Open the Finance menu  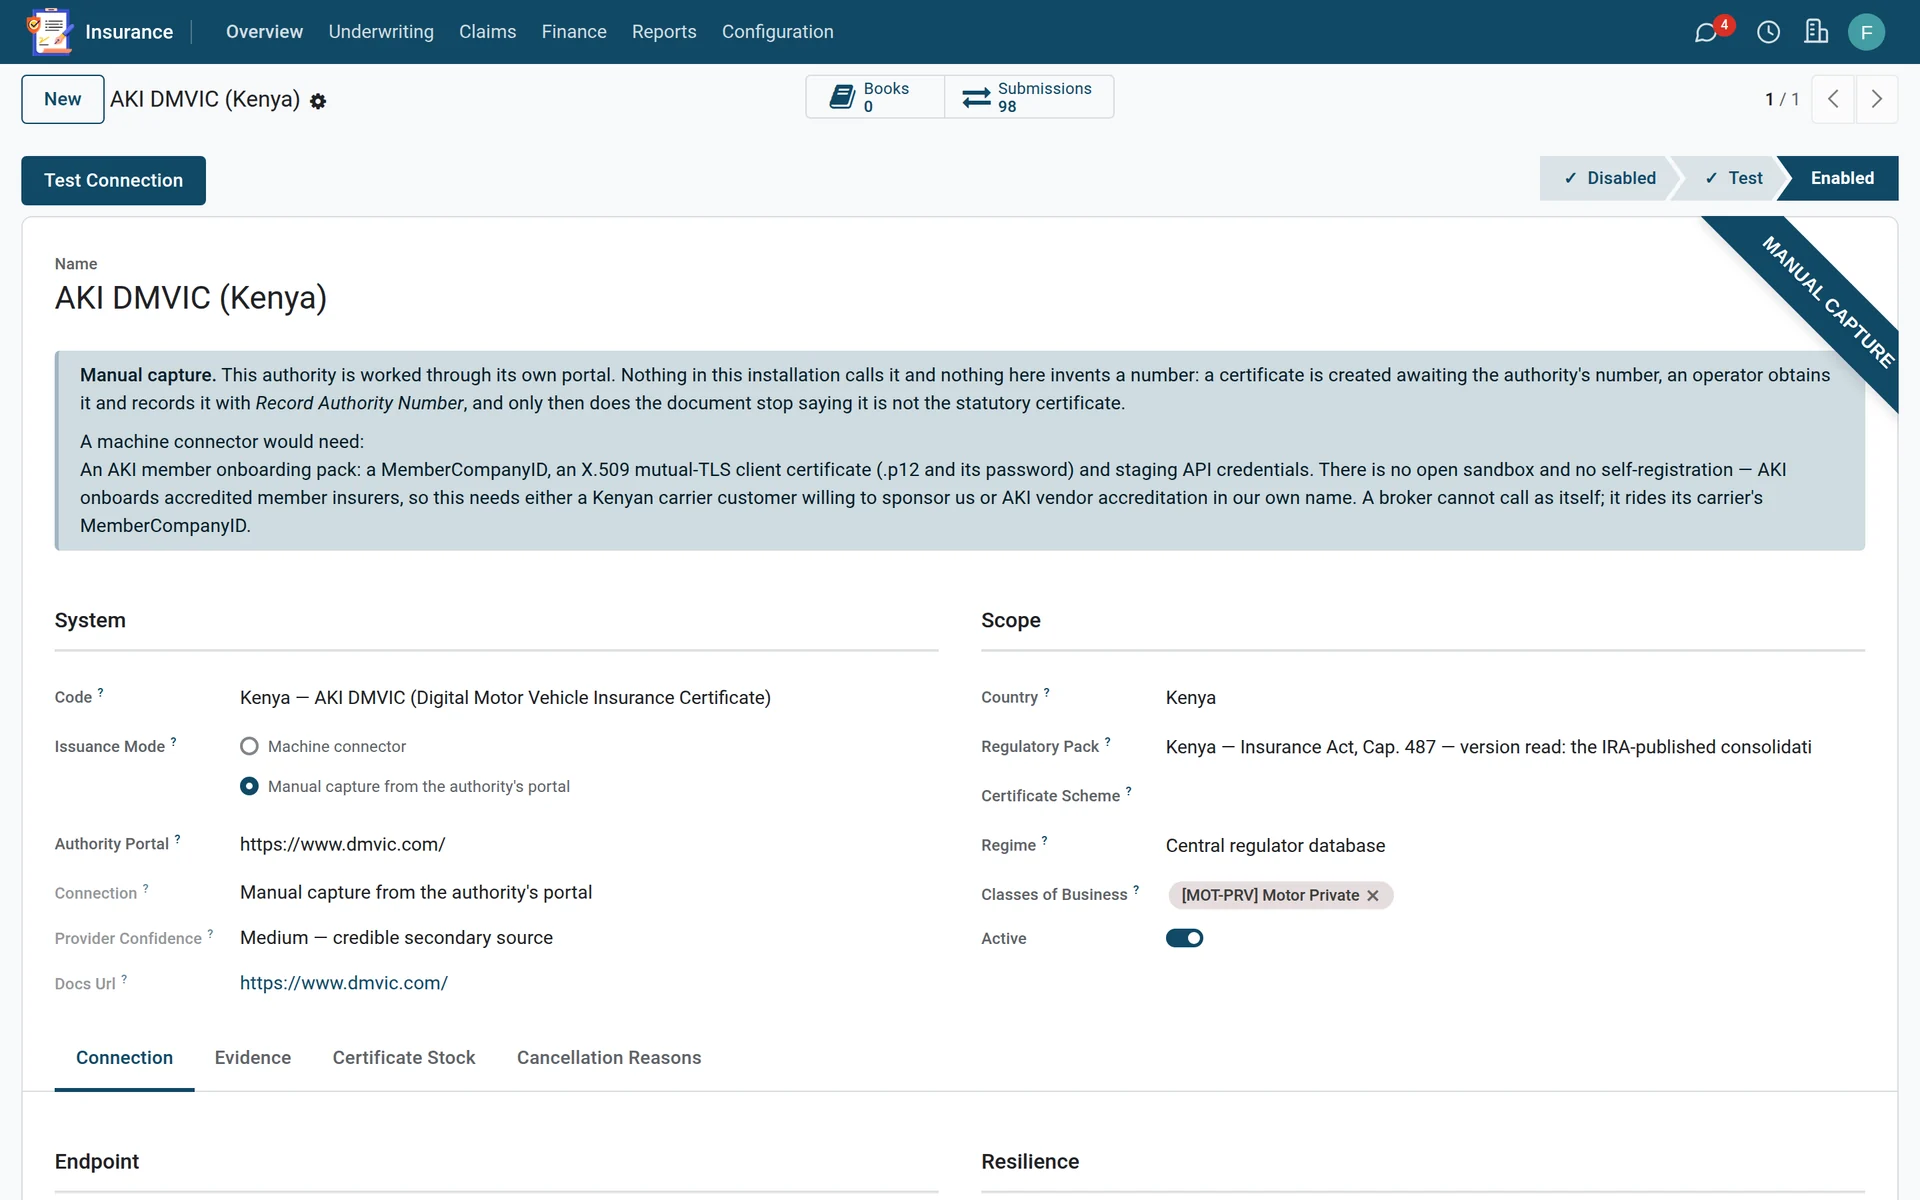pos(574,32)
